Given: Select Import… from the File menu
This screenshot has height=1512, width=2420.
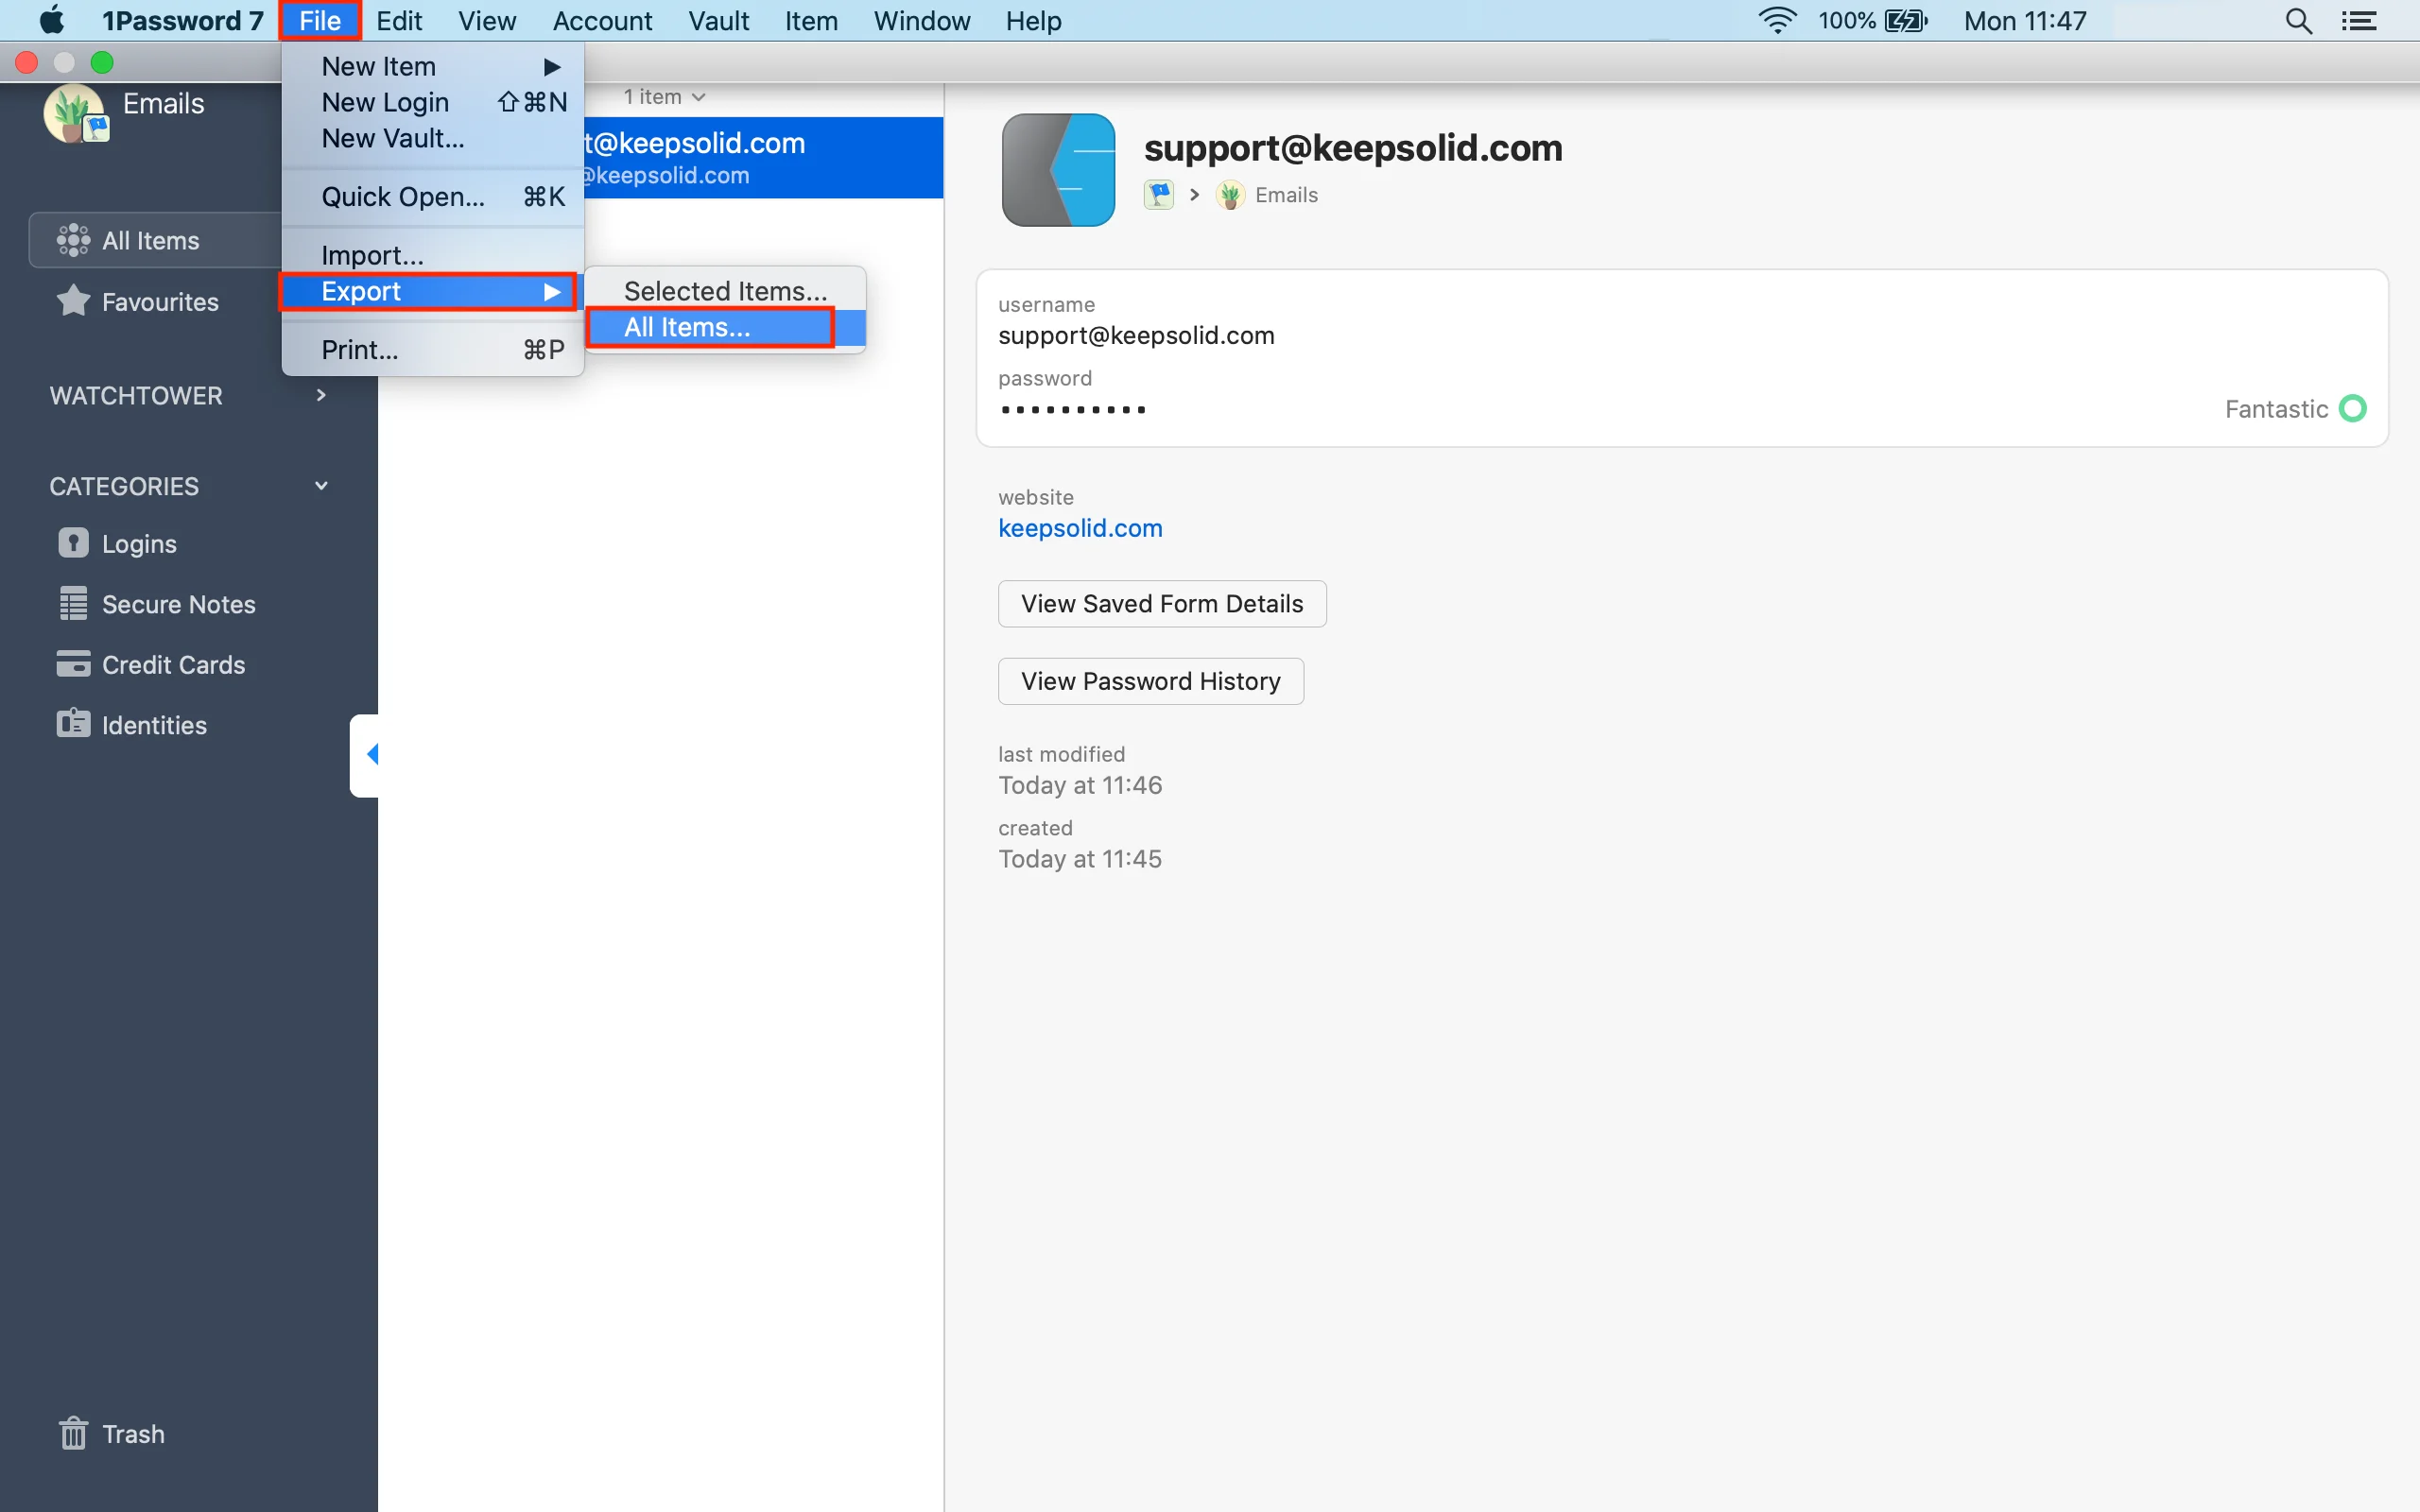Looking at the screenshot, I should [x=372, y=255].
